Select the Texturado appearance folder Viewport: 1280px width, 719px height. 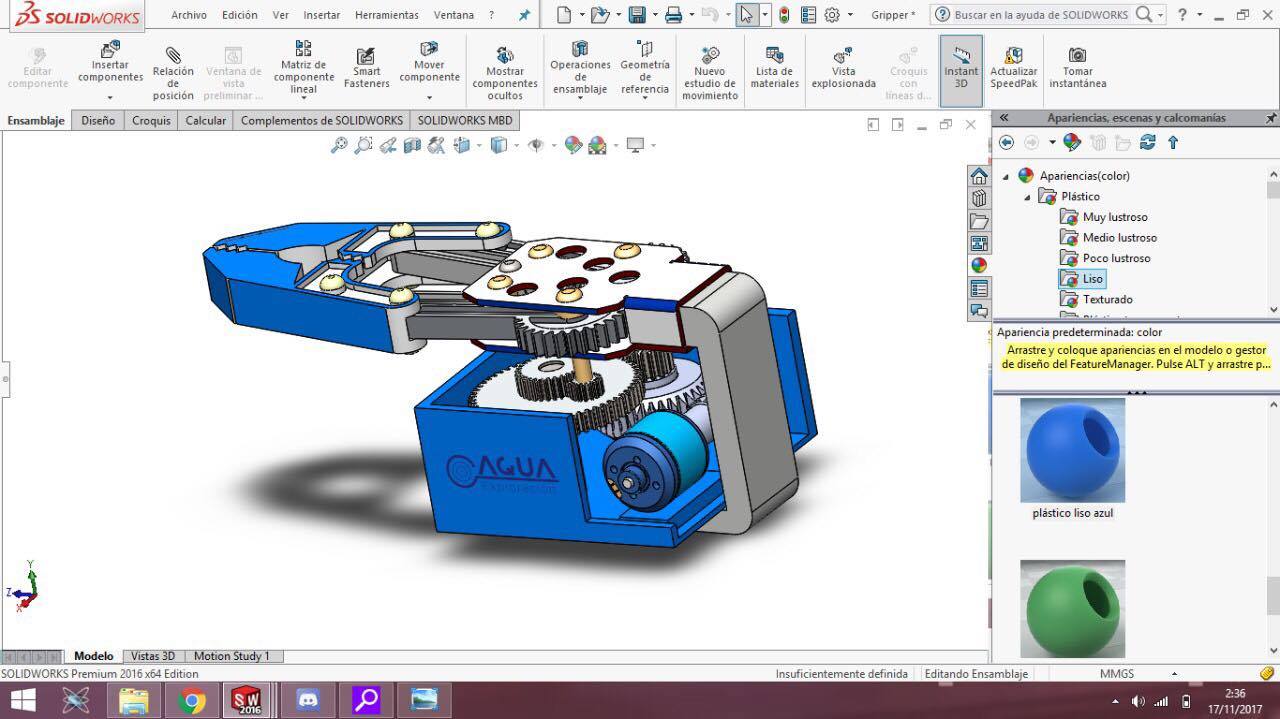coord(1107,299)
